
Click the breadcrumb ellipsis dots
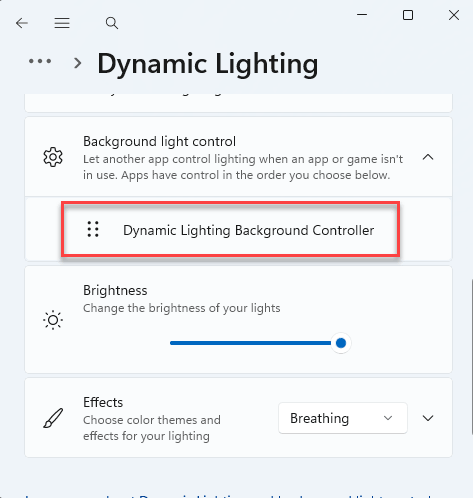[x=40, y=61]
